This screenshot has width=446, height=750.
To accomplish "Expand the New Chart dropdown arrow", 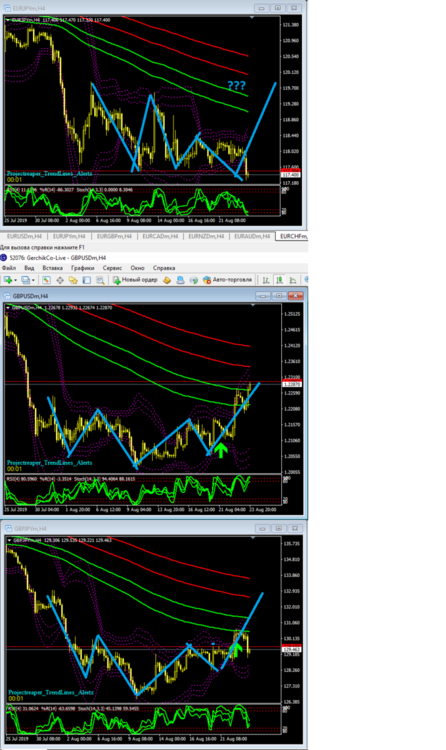I will tap(15, 280).
